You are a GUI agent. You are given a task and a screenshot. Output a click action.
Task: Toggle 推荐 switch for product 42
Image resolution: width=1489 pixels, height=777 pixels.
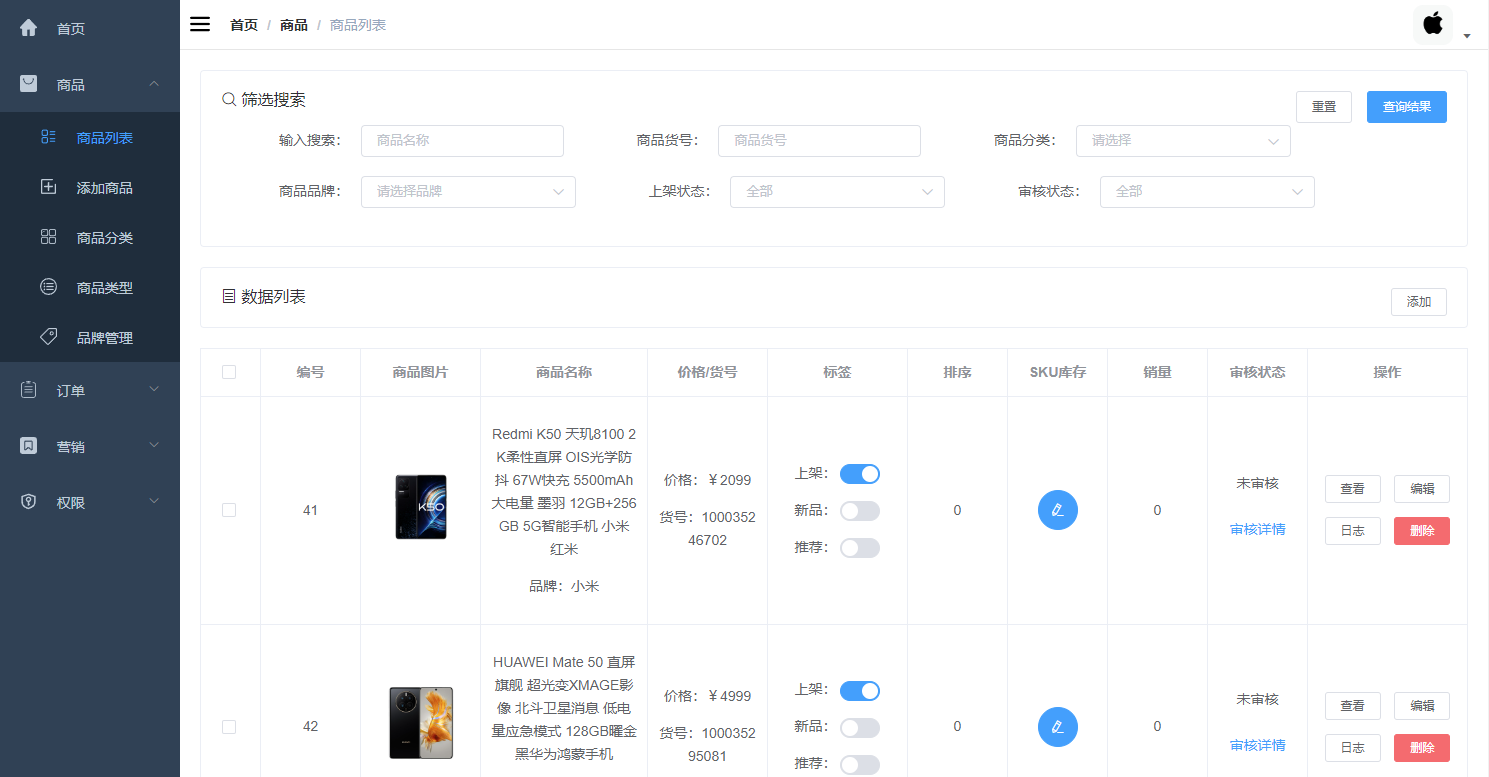pyautogui.click(x=860, y=765)
